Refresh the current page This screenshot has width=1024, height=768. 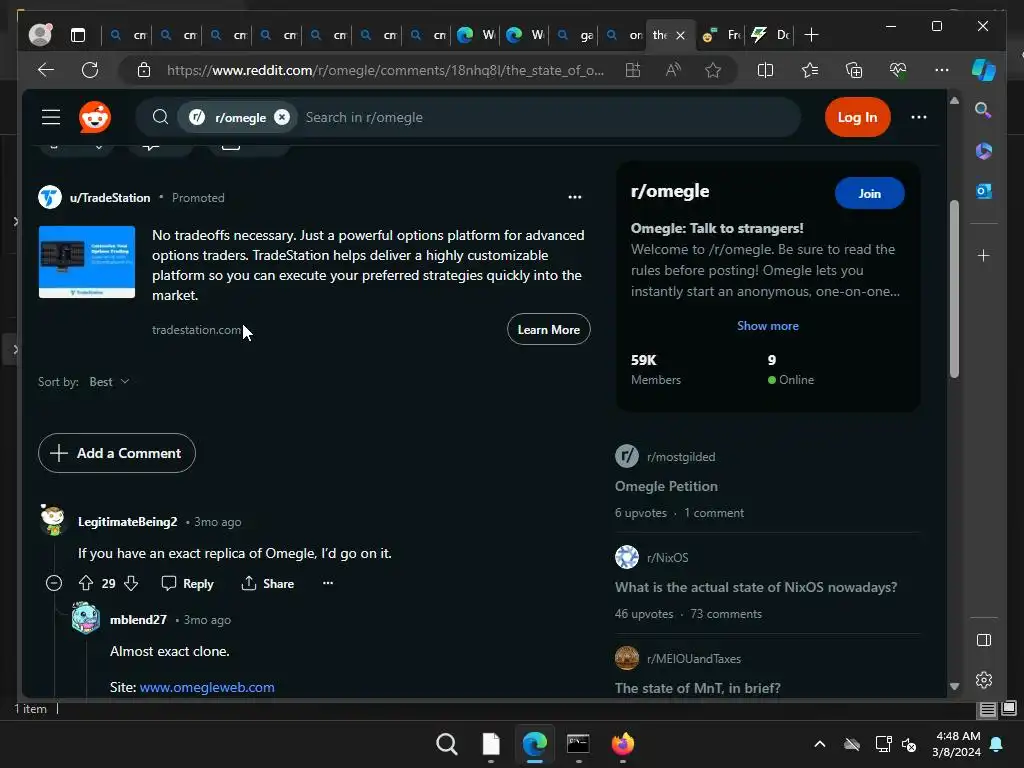tap(90, 70)
